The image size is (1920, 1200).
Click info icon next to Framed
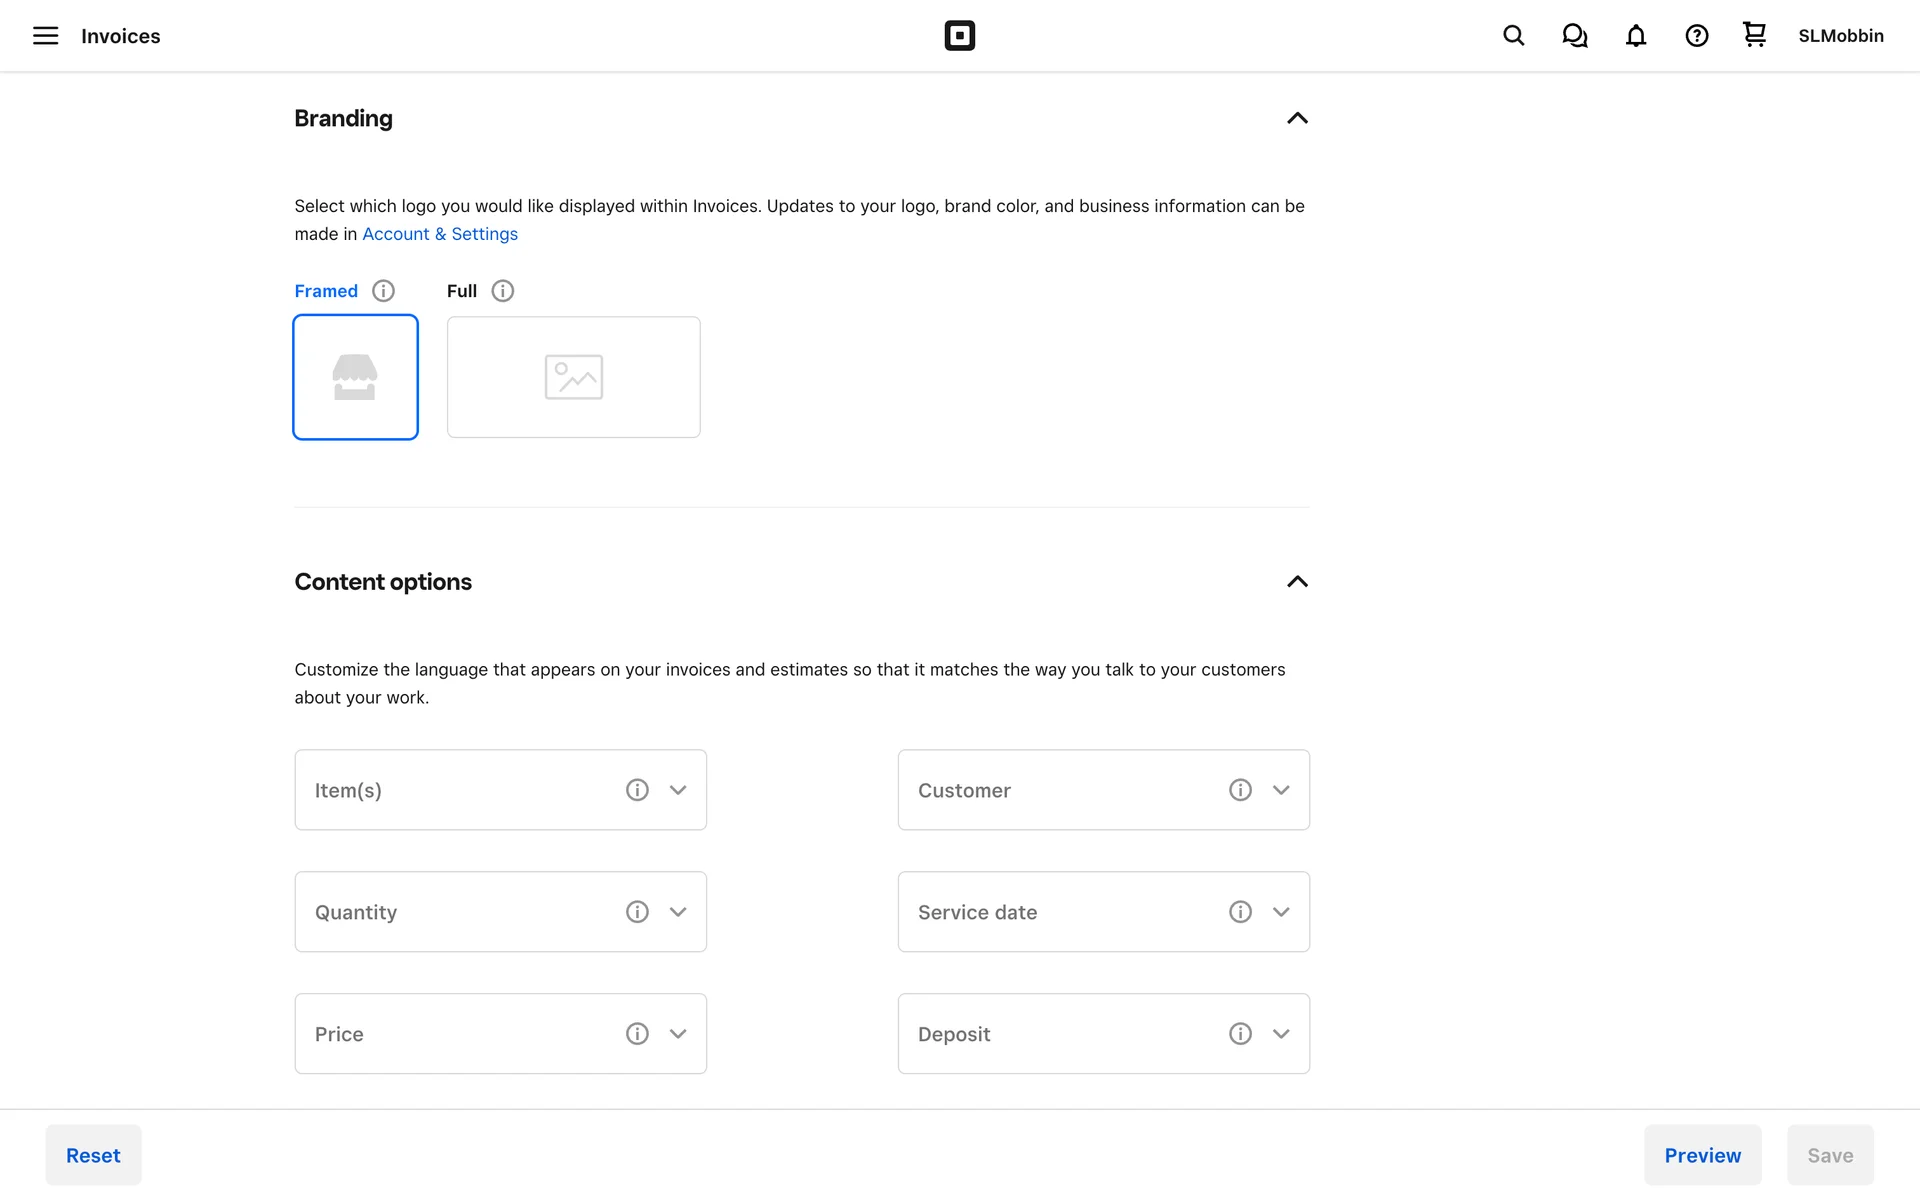(383, 291)
